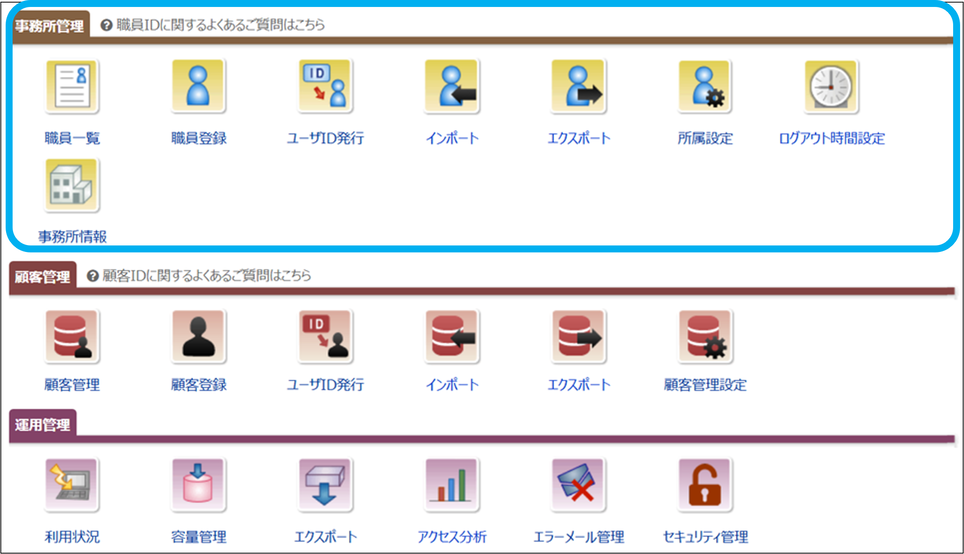
Task: Click the エラーメール管理 icon
Action: (x=578, y=485)
